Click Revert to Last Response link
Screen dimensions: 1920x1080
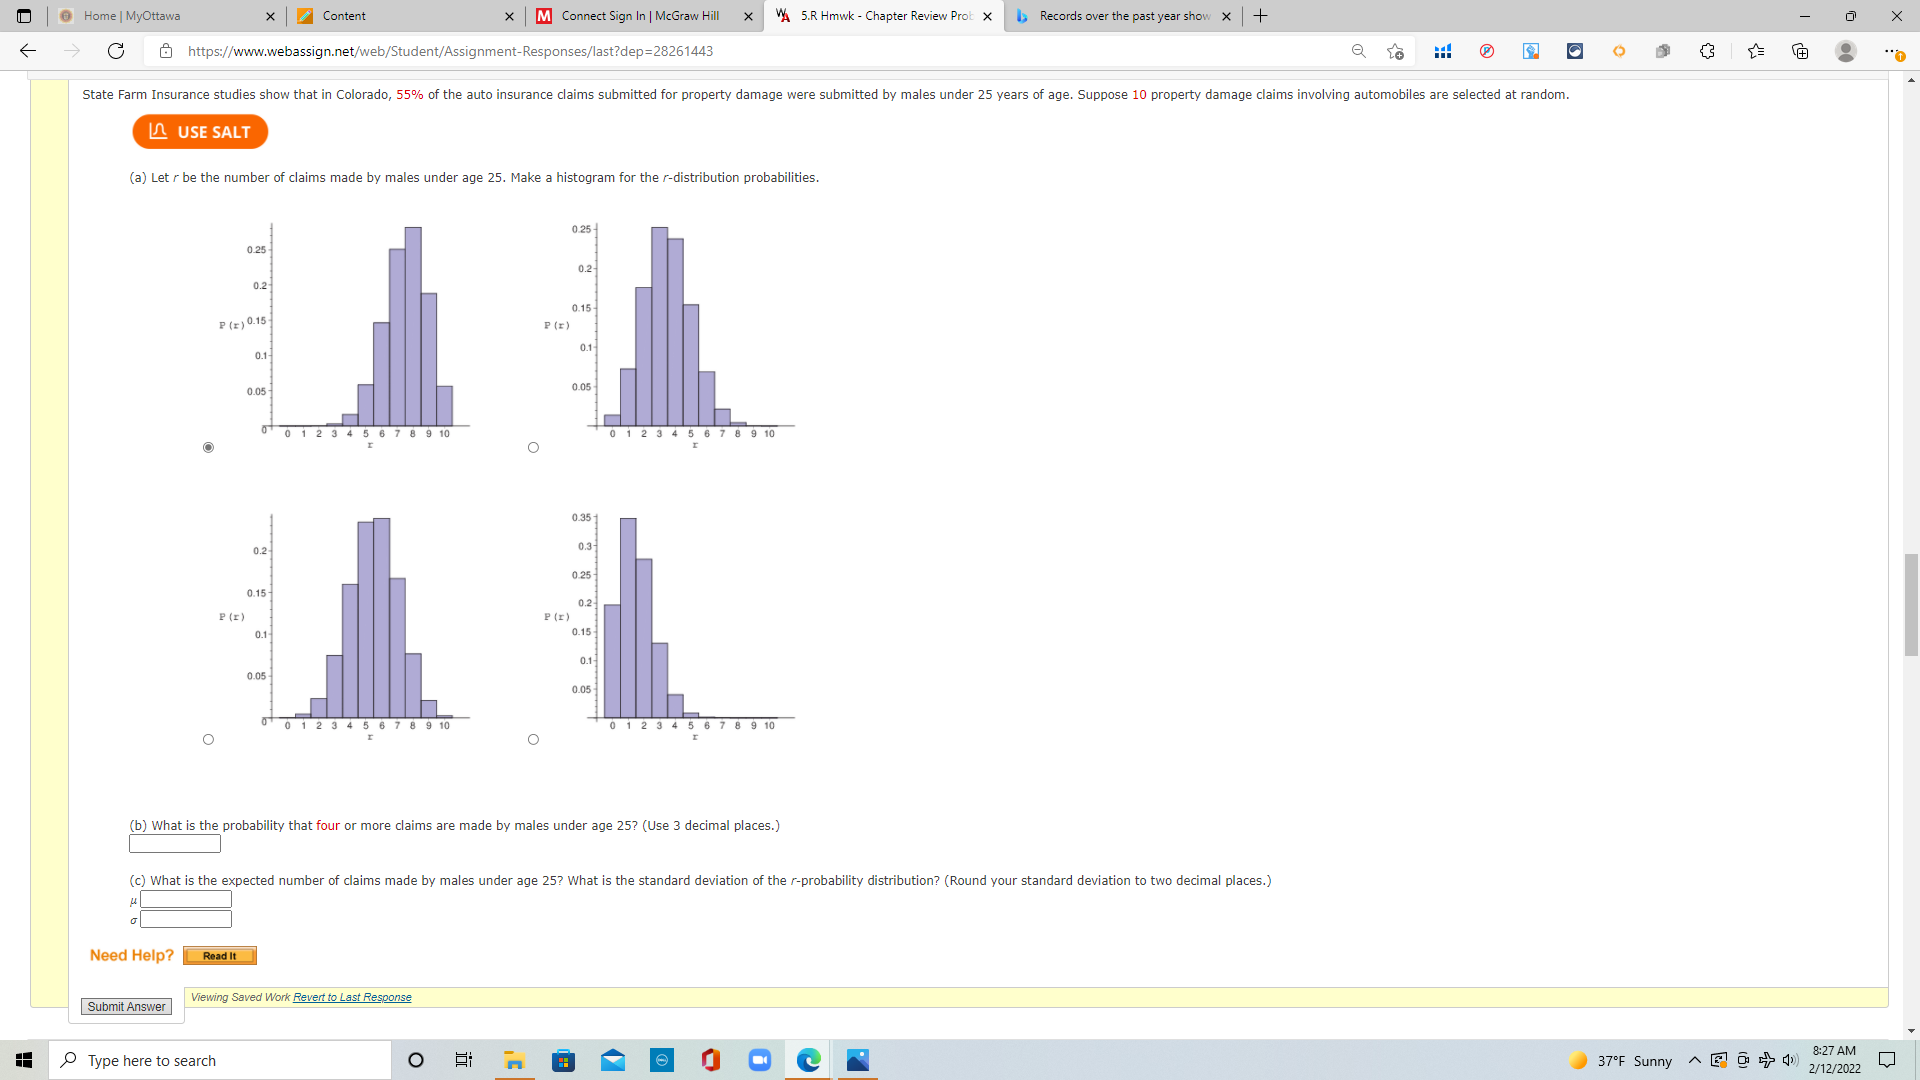point(352,997)
